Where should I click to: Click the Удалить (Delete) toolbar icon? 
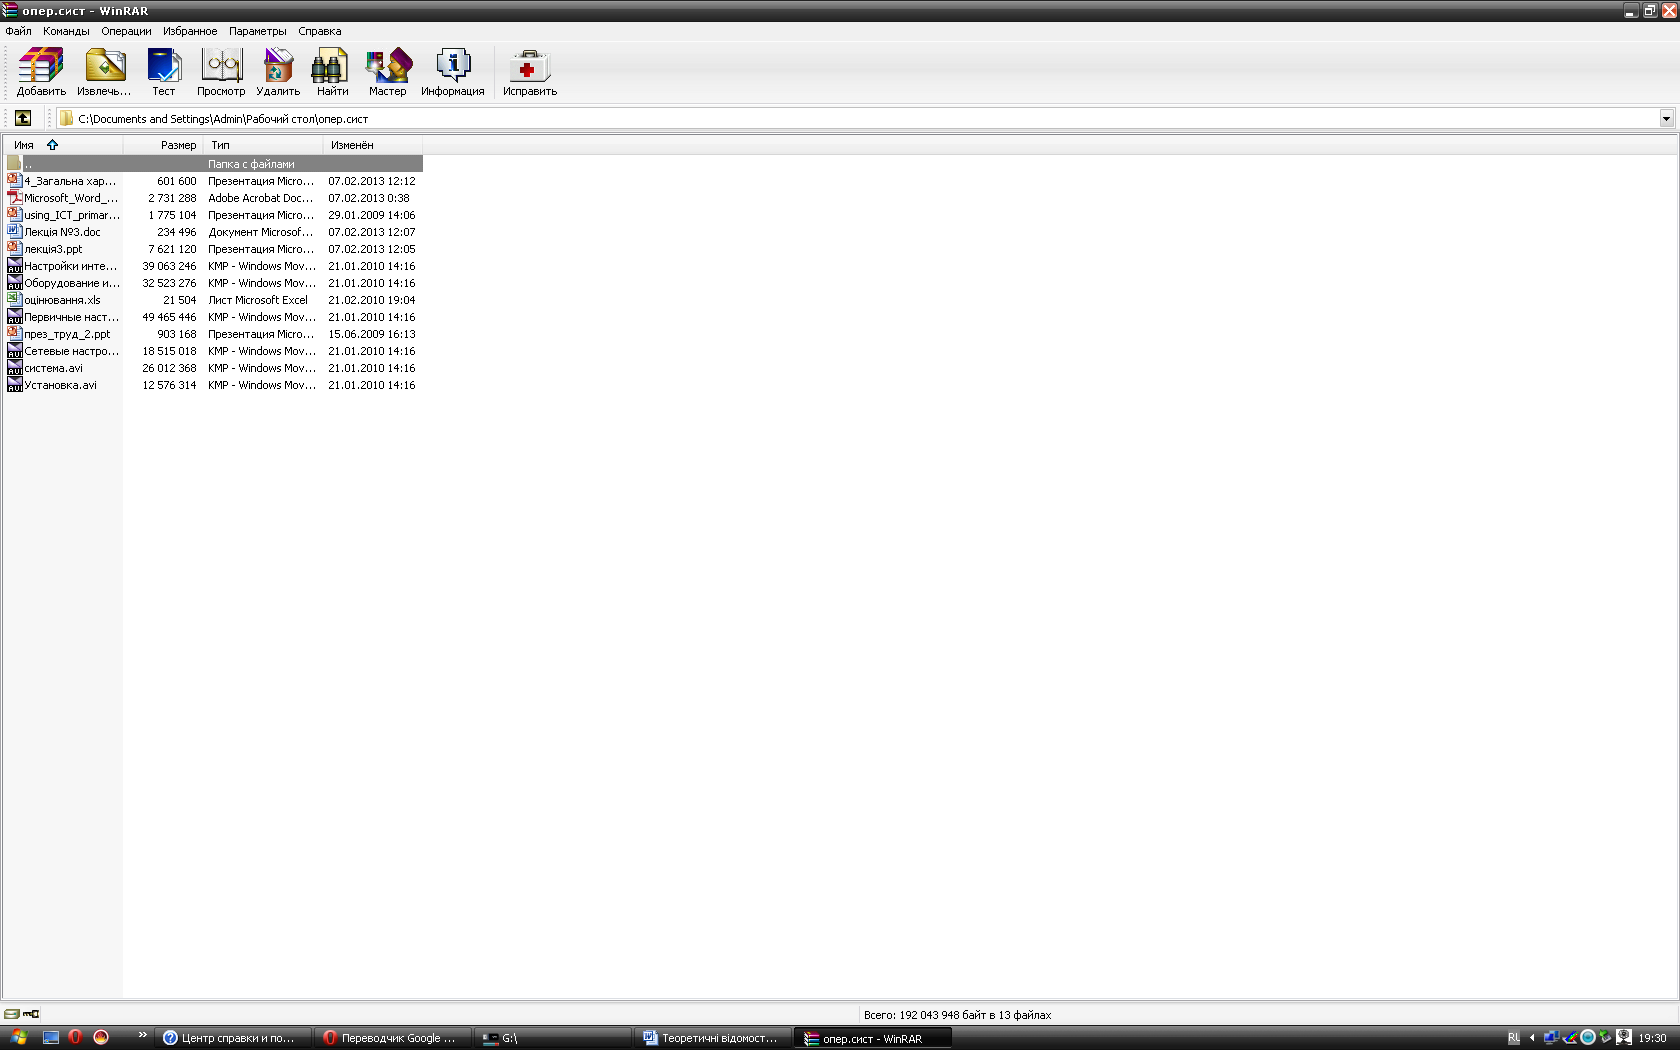(x=278, y=72)
